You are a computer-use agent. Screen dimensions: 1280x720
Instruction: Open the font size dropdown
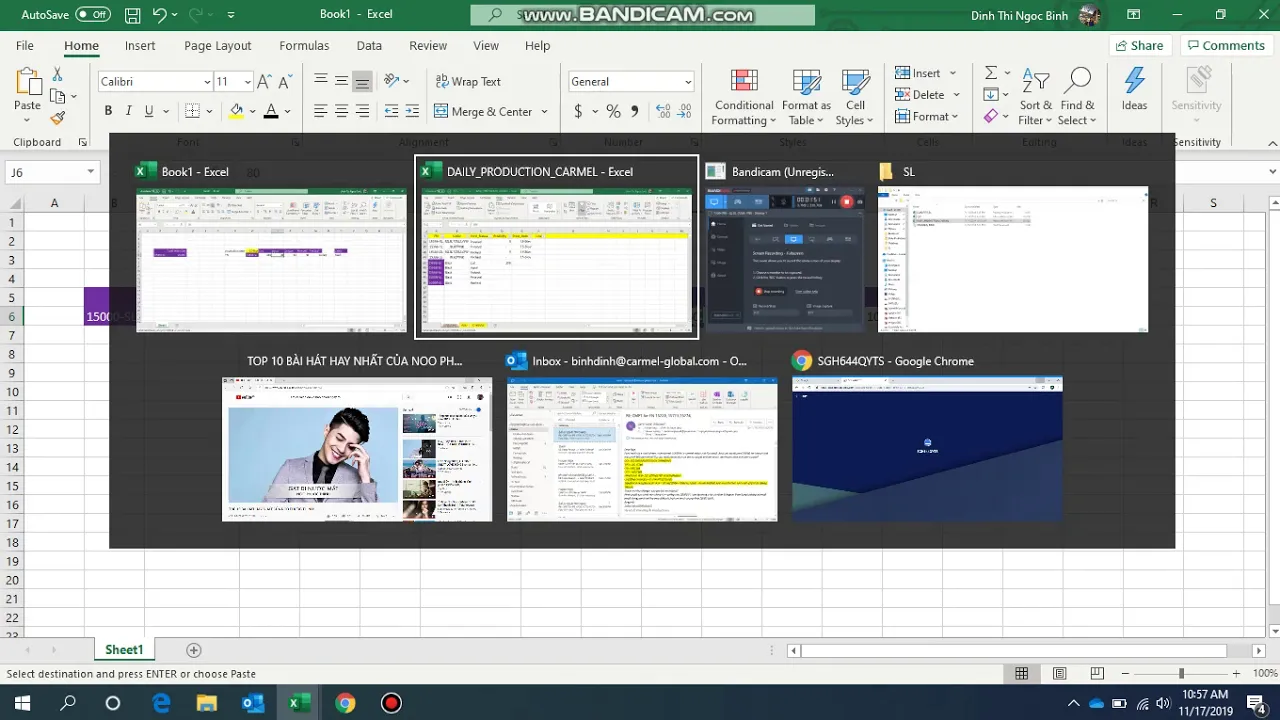point(245,82)
